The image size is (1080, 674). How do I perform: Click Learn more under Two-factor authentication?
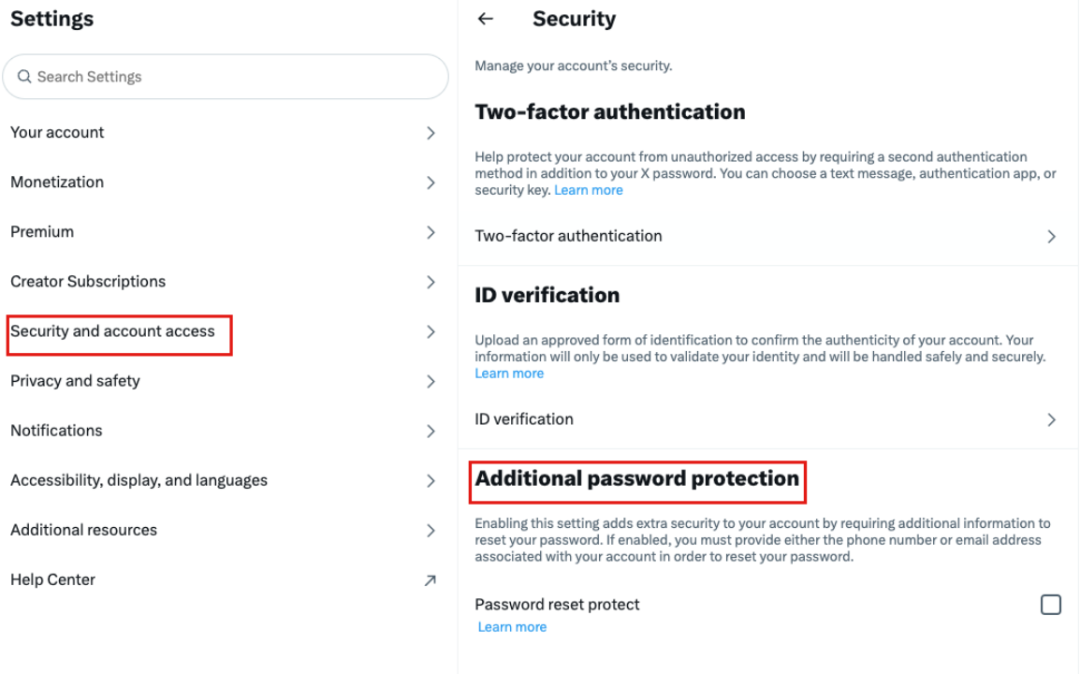(588, 190)
